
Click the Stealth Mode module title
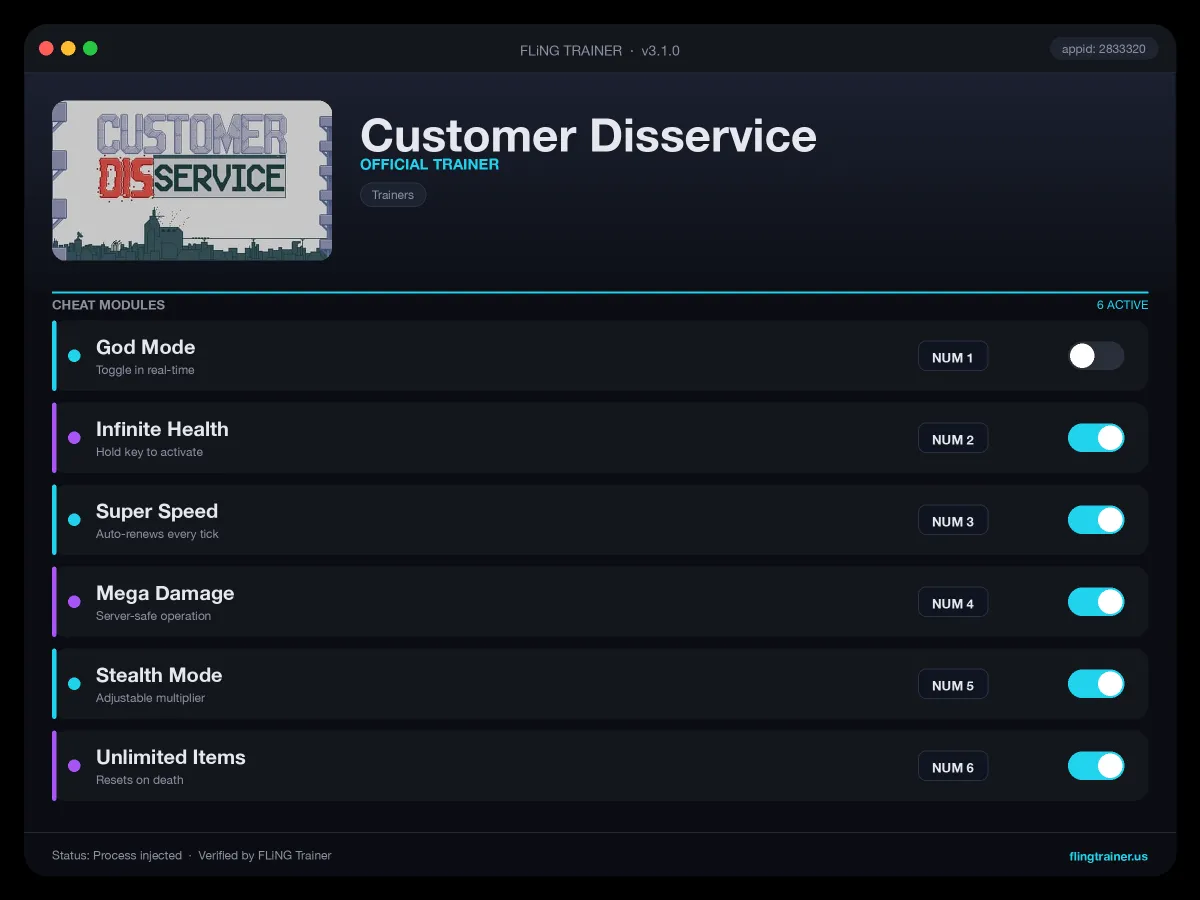159,675
